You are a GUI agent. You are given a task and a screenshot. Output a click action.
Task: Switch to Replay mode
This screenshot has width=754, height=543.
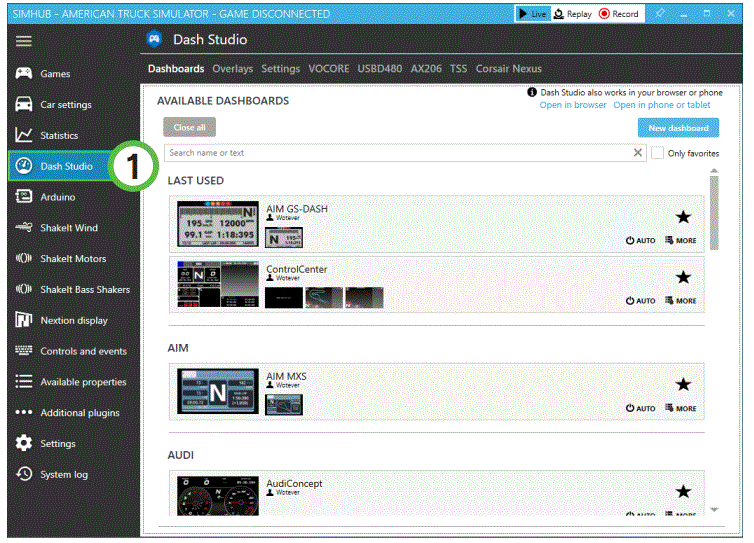coord(573,14)
